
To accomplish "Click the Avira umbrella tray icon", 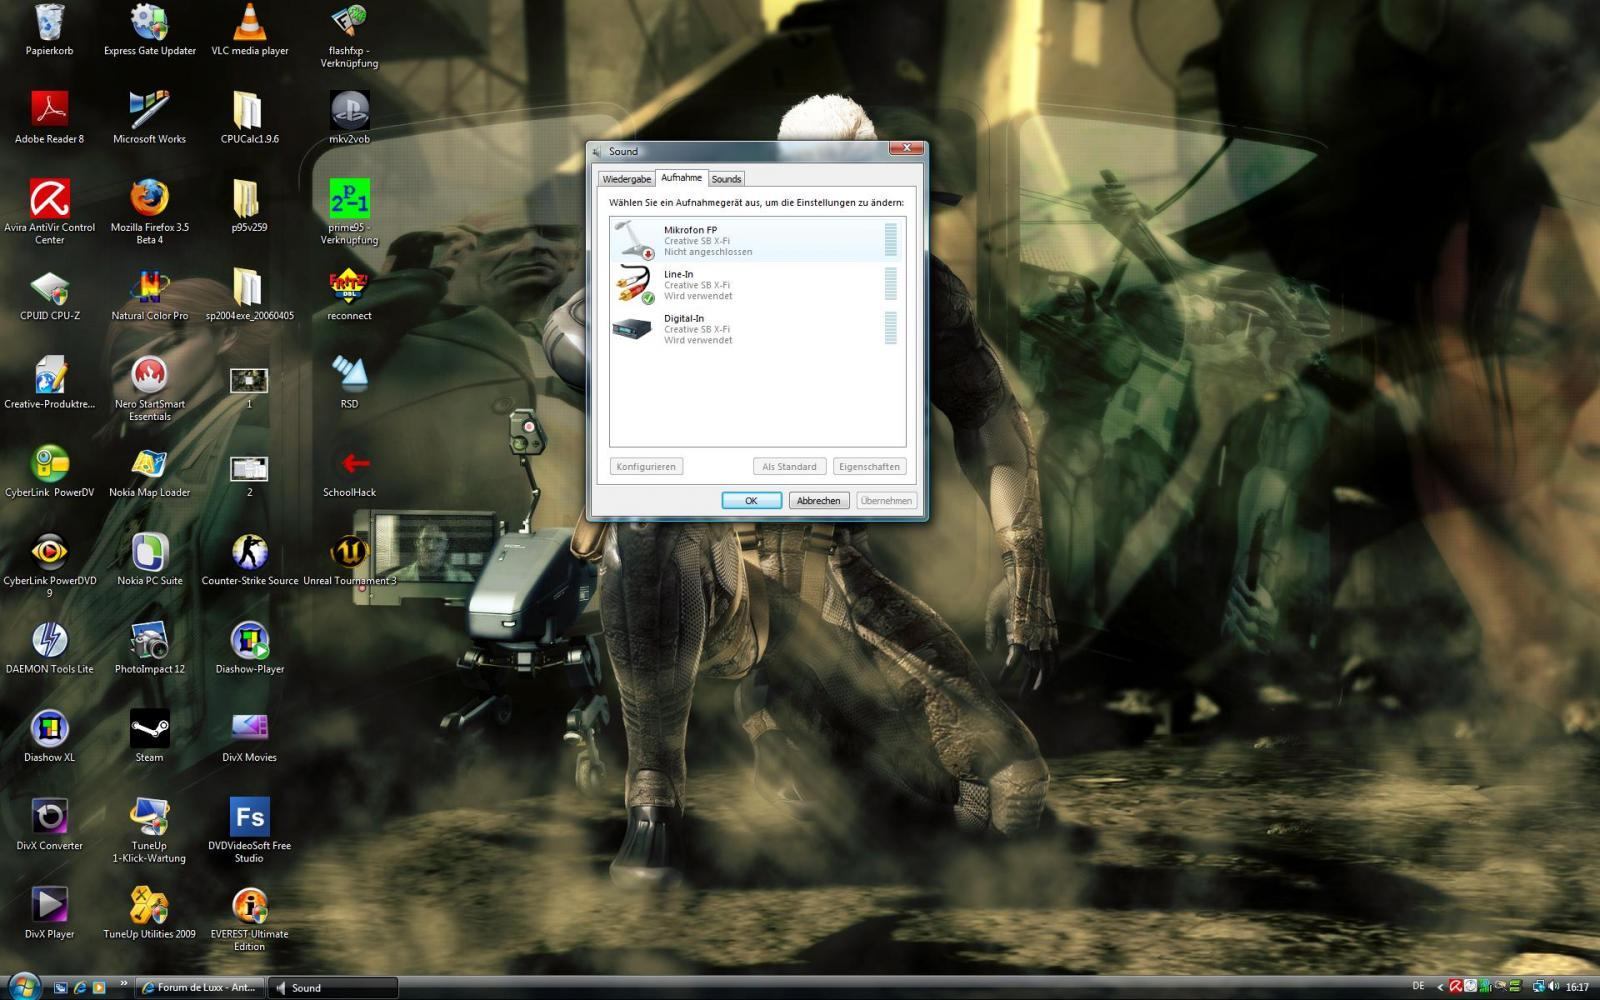I will pos(1456,986).
